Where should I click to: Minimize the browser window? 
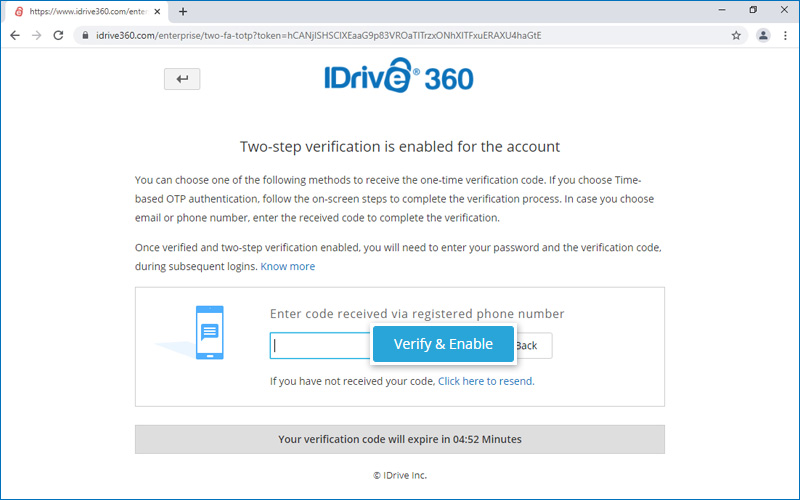722,10
